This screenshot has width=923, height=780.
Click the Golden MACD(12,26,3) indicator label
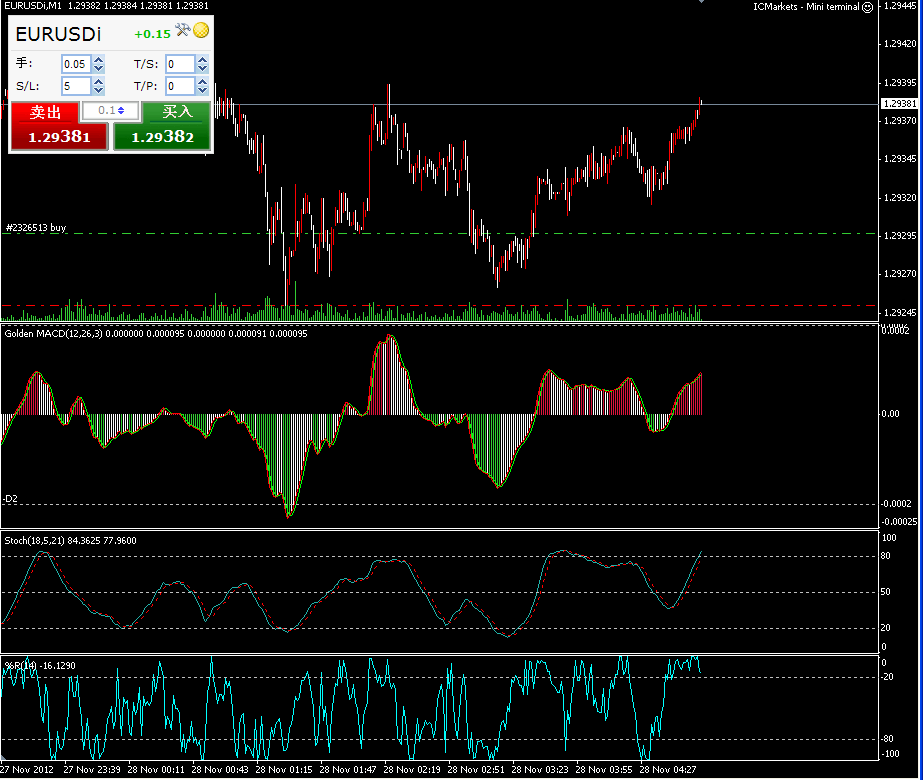coord(54,334)
